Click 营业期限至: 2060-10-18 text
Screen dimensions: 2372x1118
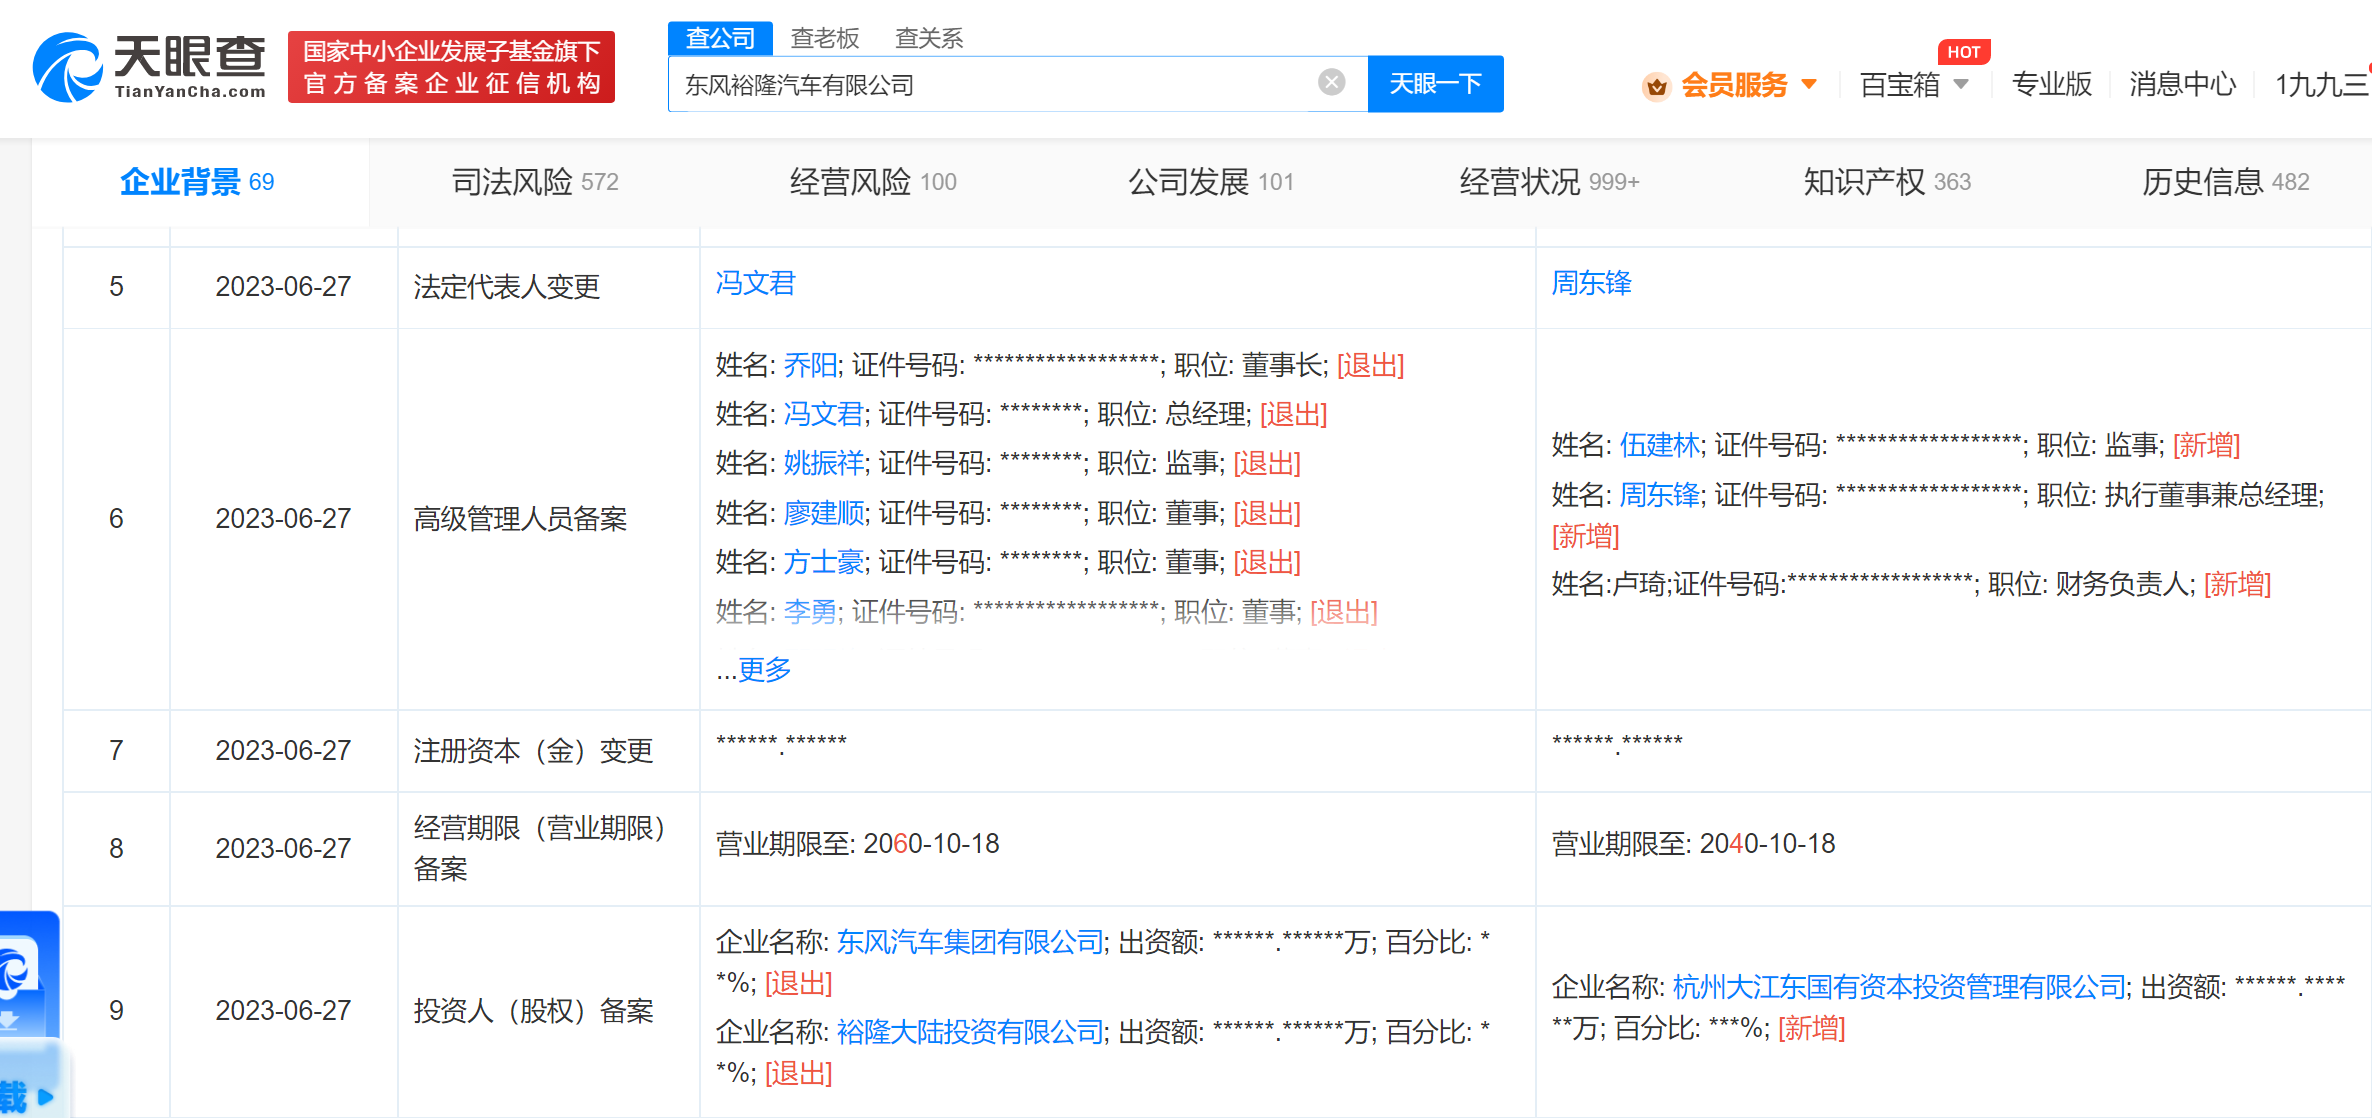(x=857, y=844)
